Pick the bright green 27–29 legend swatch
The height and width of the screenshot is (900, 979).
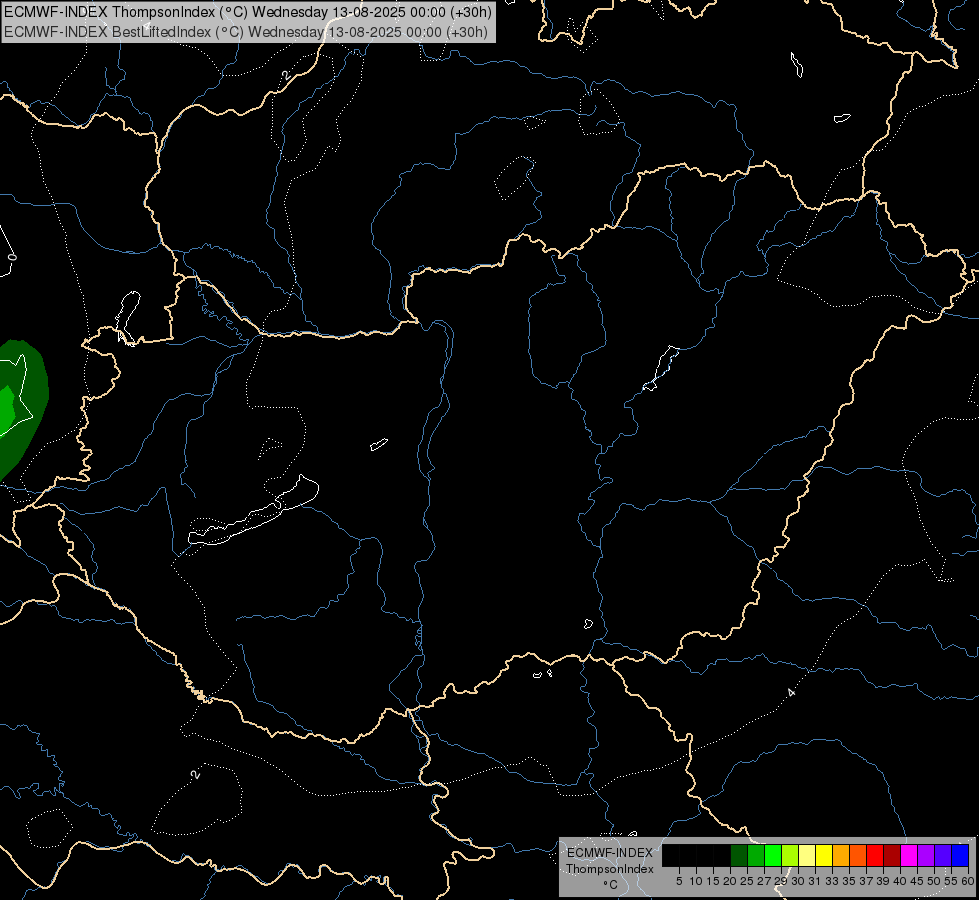point(773,855)
